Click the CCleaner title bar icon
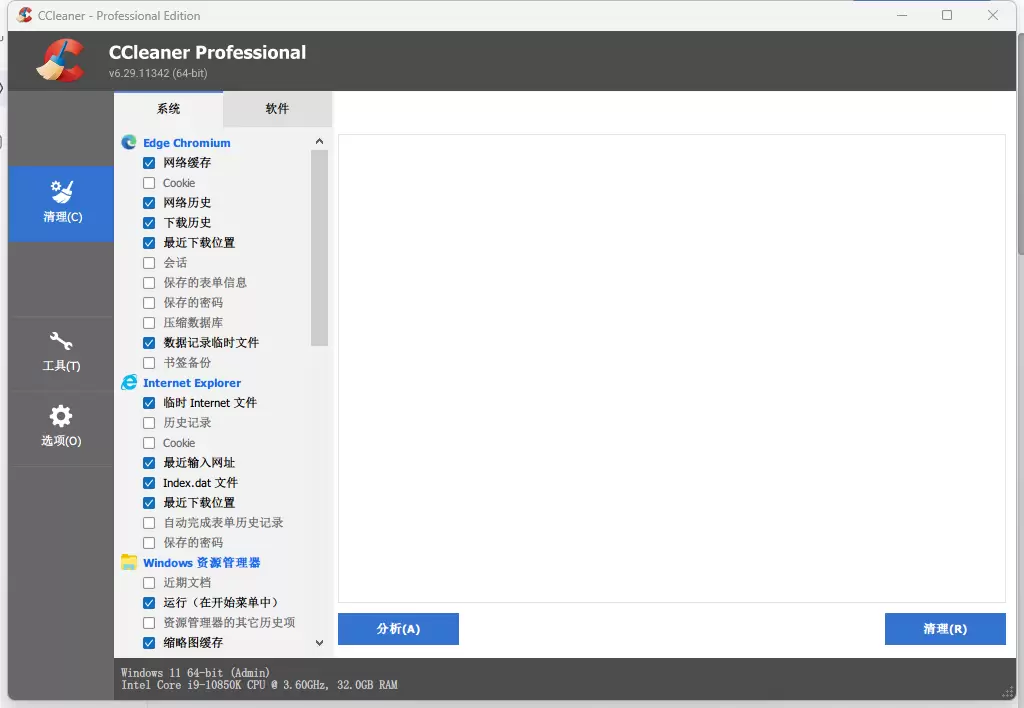Screen dimensions: 1024x708 pyautogui.click(x=25, y=15)
